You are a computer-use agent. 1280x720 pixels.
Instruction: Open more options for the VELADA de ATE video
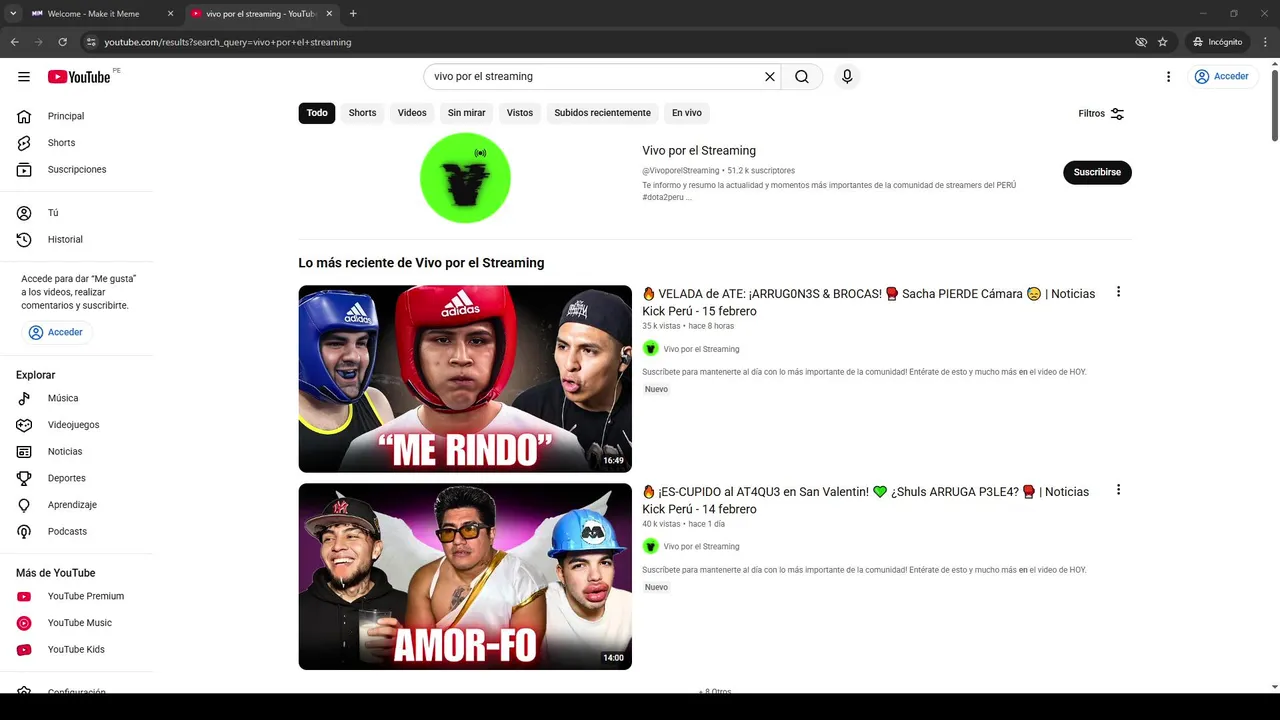tap(1118, 292)
